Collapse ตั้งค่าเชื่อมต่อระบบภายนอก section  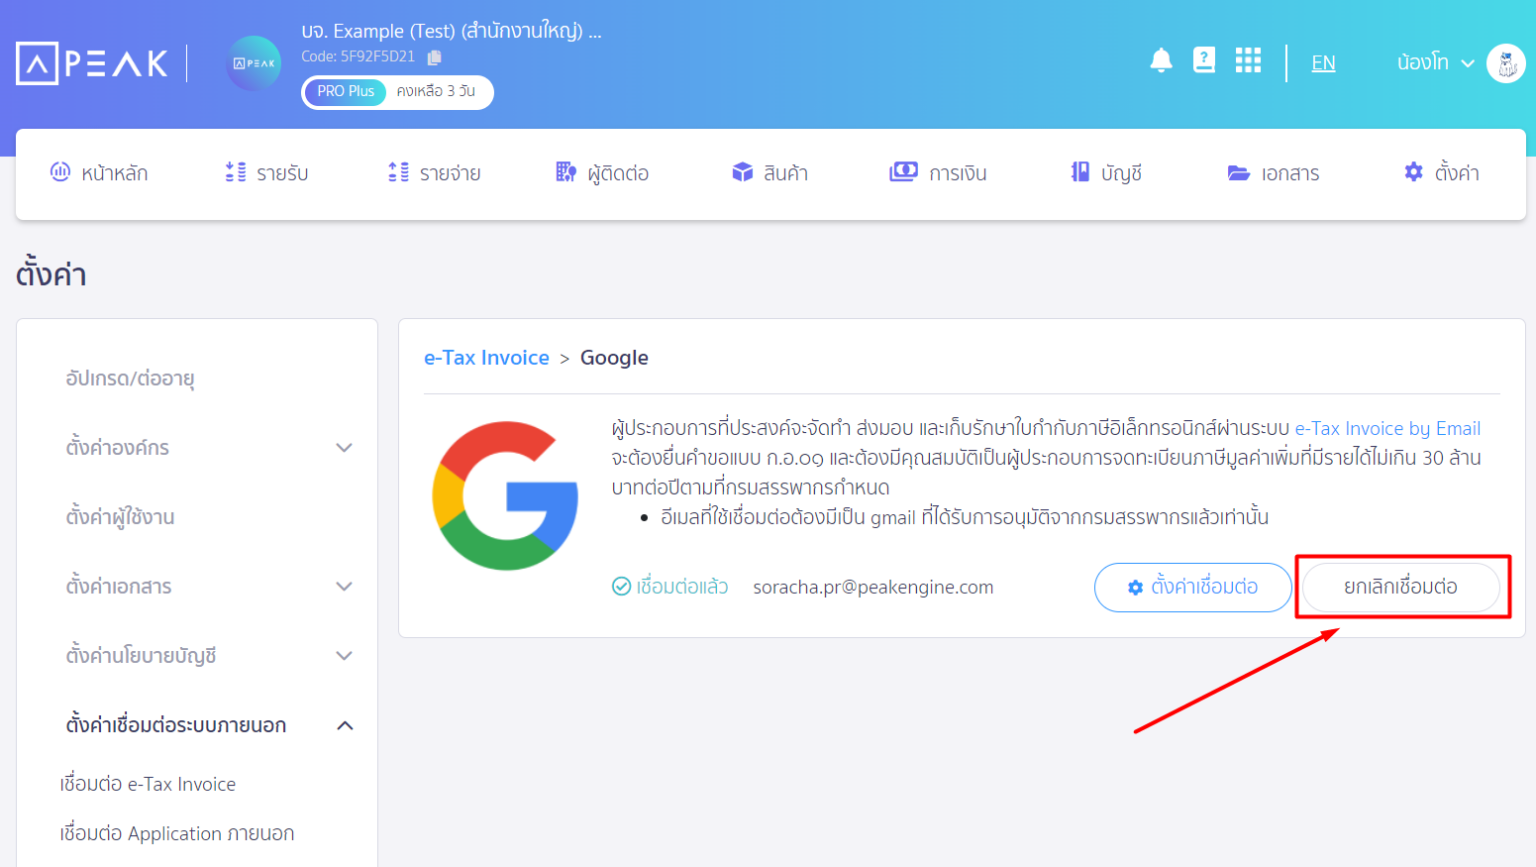coord(344,725)
